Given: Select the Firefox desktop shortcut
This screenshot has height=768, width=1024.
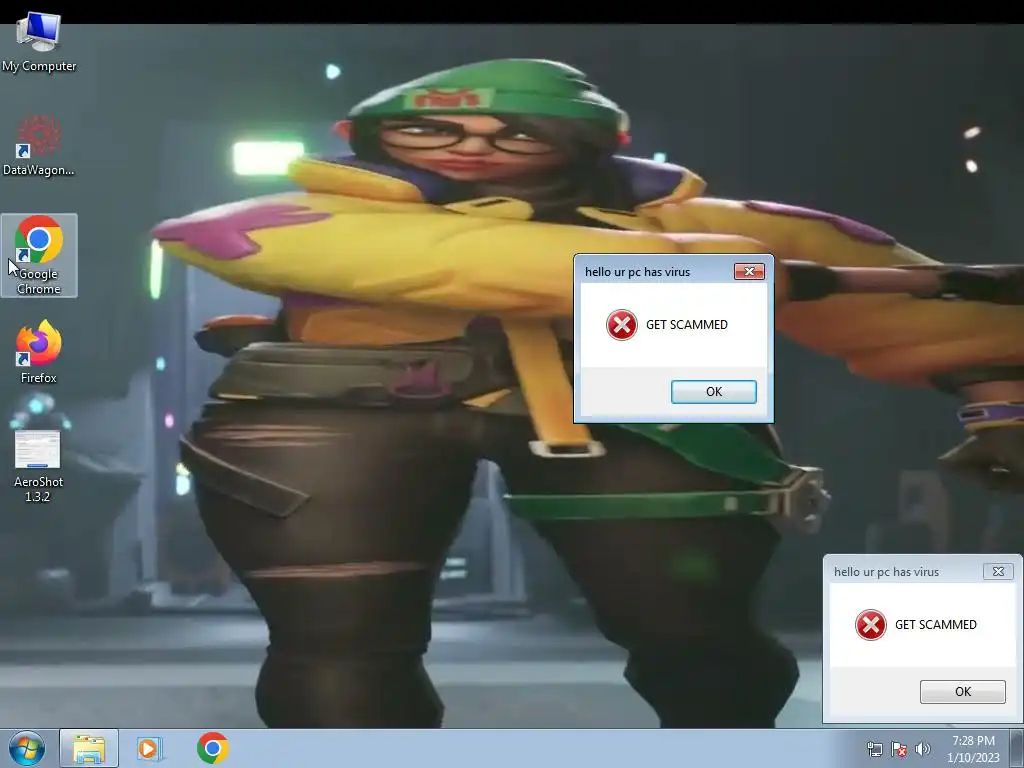Looking at the screenshot, I should coord(39,352).
